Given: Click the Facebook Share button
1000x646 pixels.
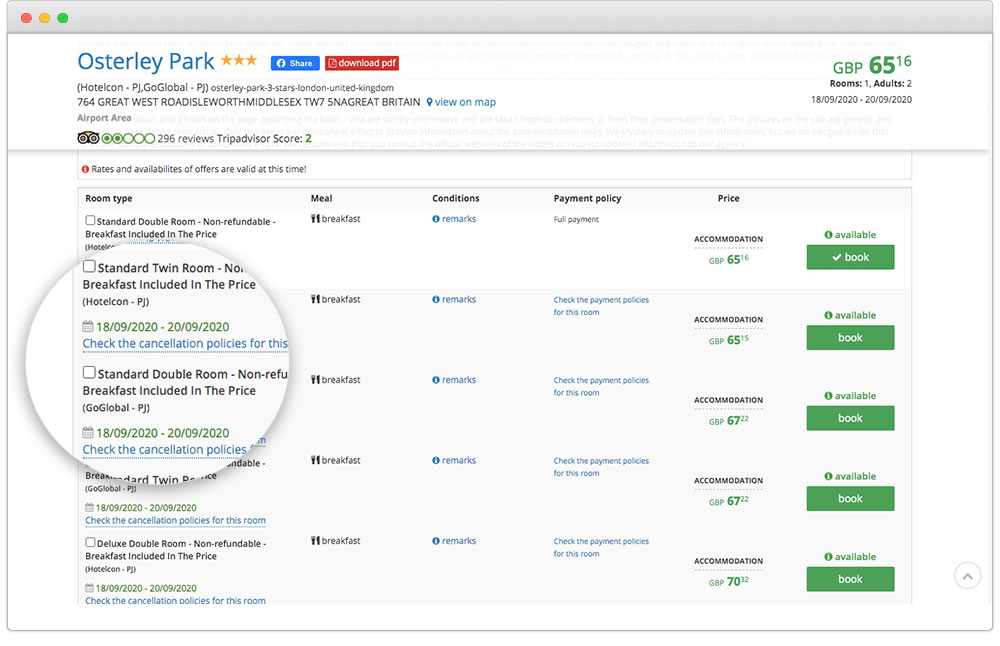Looking at the screenshot, I should pos(295,63).
